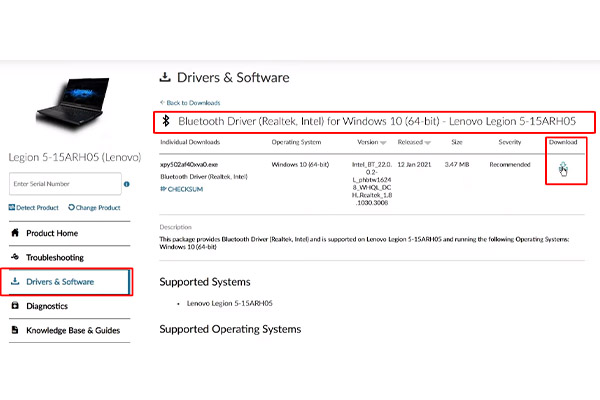Click the Intel_BT_22.0 version text
This screenshot has width=600, height=400.
pos(372,165)
